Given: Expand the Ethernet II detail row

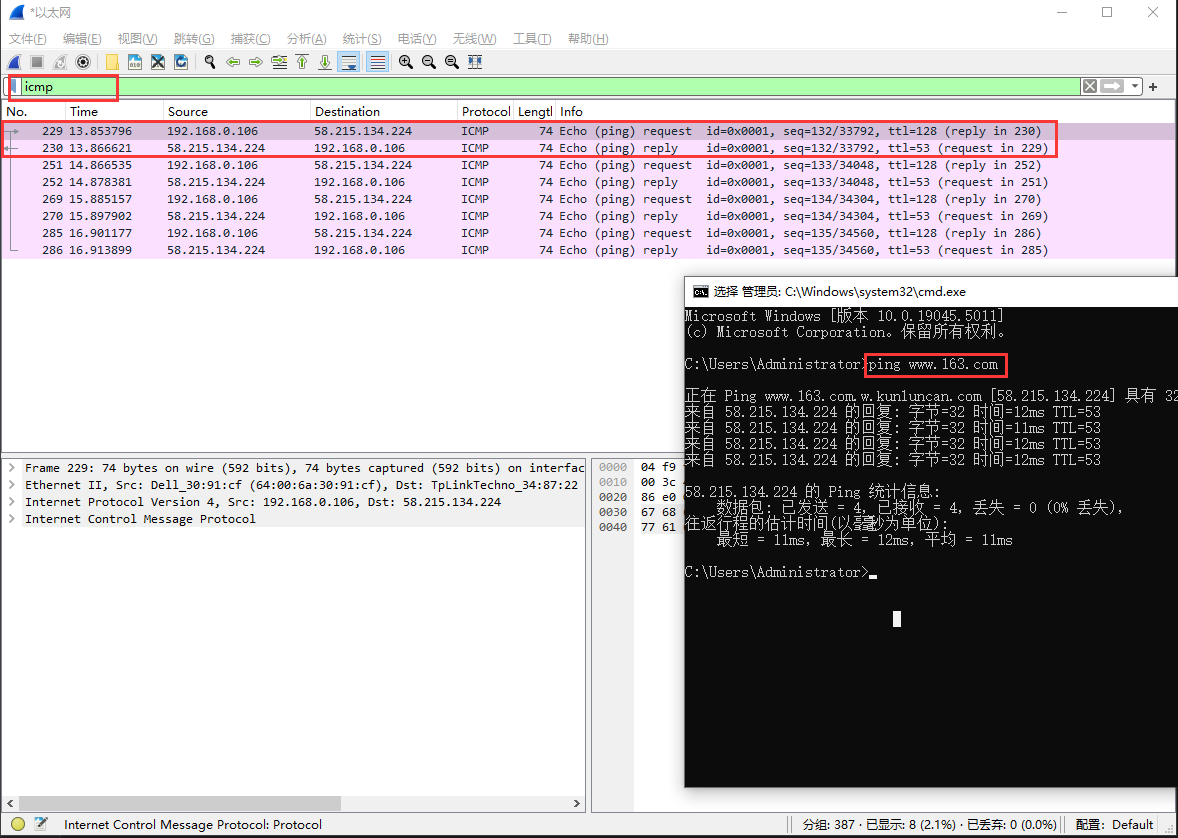Looking at the screenshot, I should click(12, 485).
